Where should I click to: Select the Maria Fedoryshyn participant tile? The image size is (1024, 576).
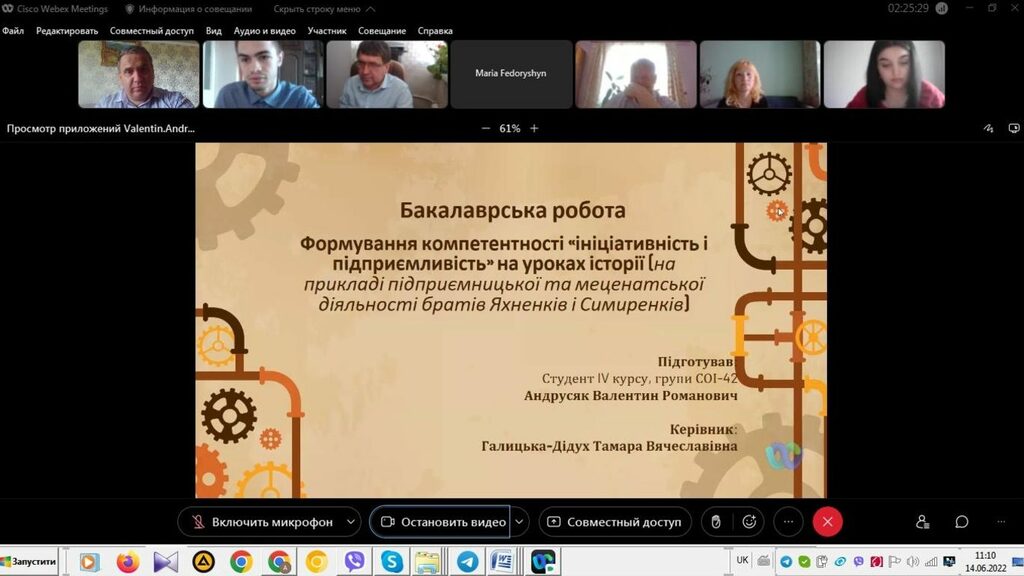pyautogui.click(x=511, y=74)
